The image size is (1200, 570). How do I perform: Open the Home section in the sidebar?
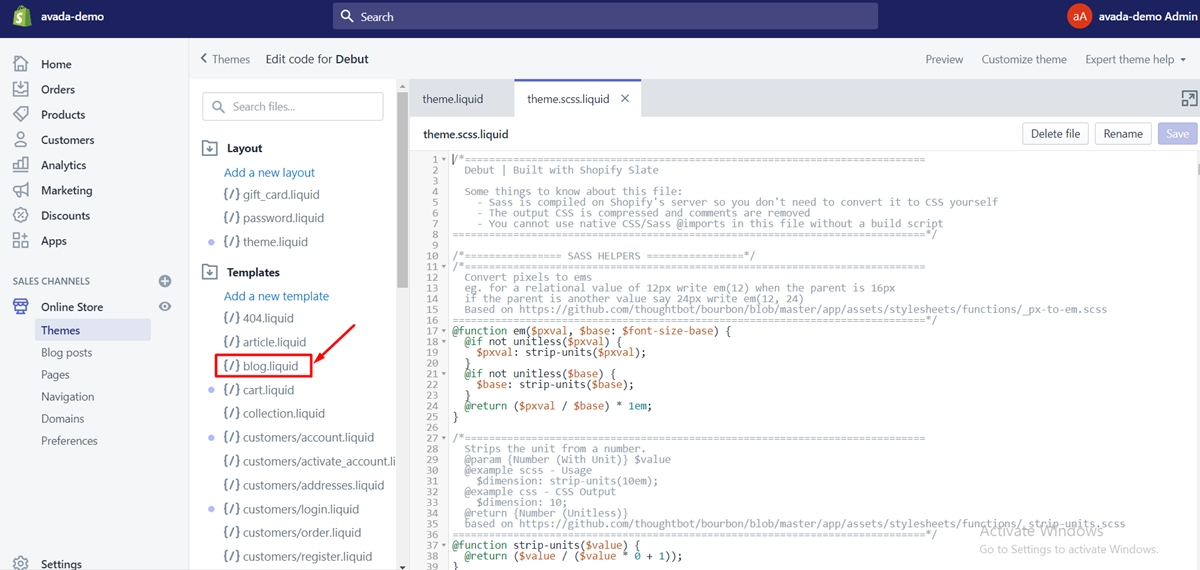56,64
